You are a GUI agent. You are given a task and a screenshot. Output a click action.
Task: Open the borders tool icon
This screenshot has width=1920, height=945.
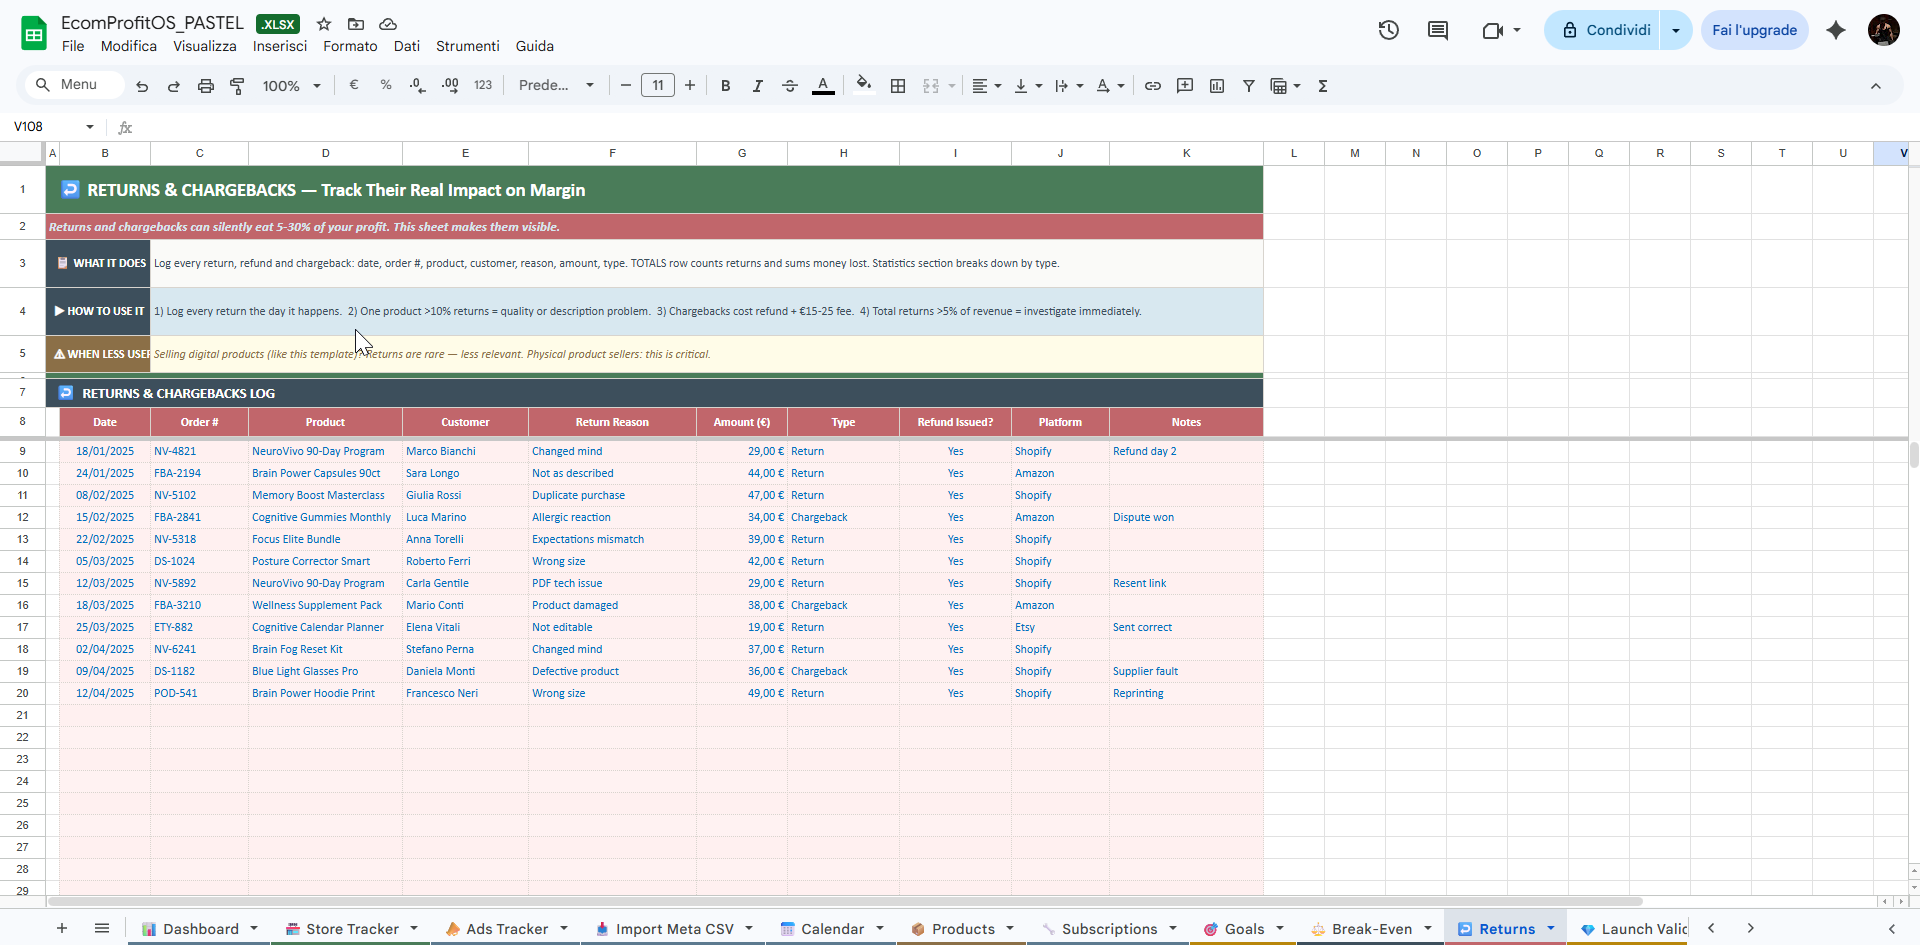click(x=898, y=86)
